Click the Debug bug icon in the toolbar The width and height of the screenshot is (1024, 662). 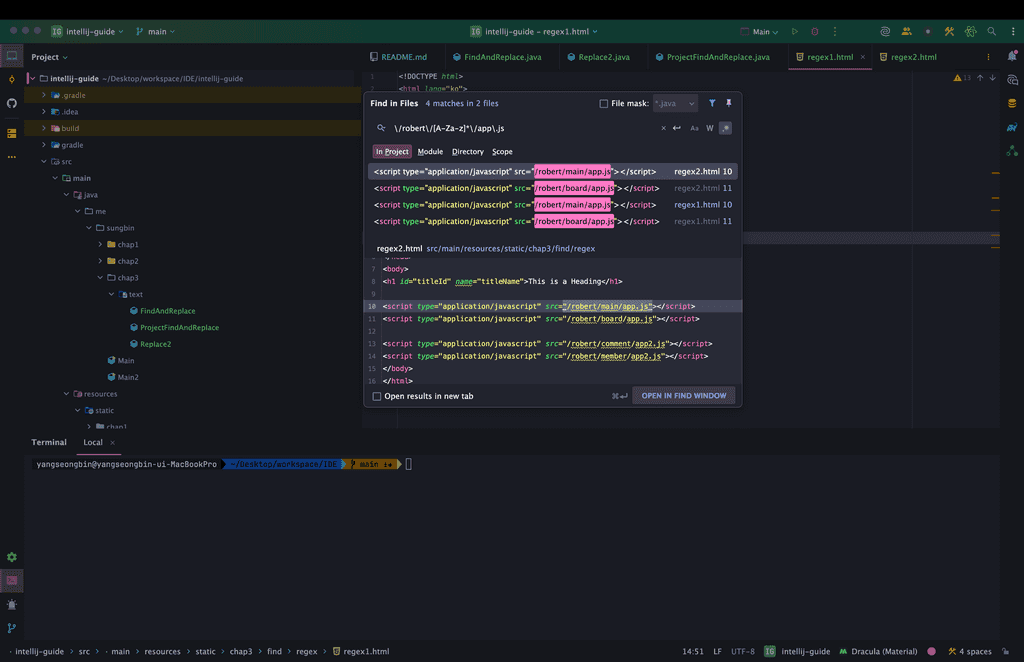coord(815,32)
